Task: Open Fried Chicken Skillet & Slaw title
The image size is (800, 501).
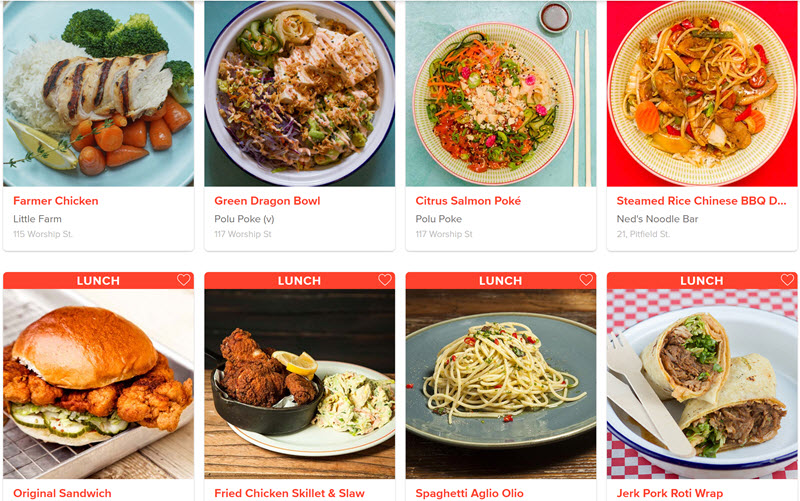Action: [x=289, y=493]
